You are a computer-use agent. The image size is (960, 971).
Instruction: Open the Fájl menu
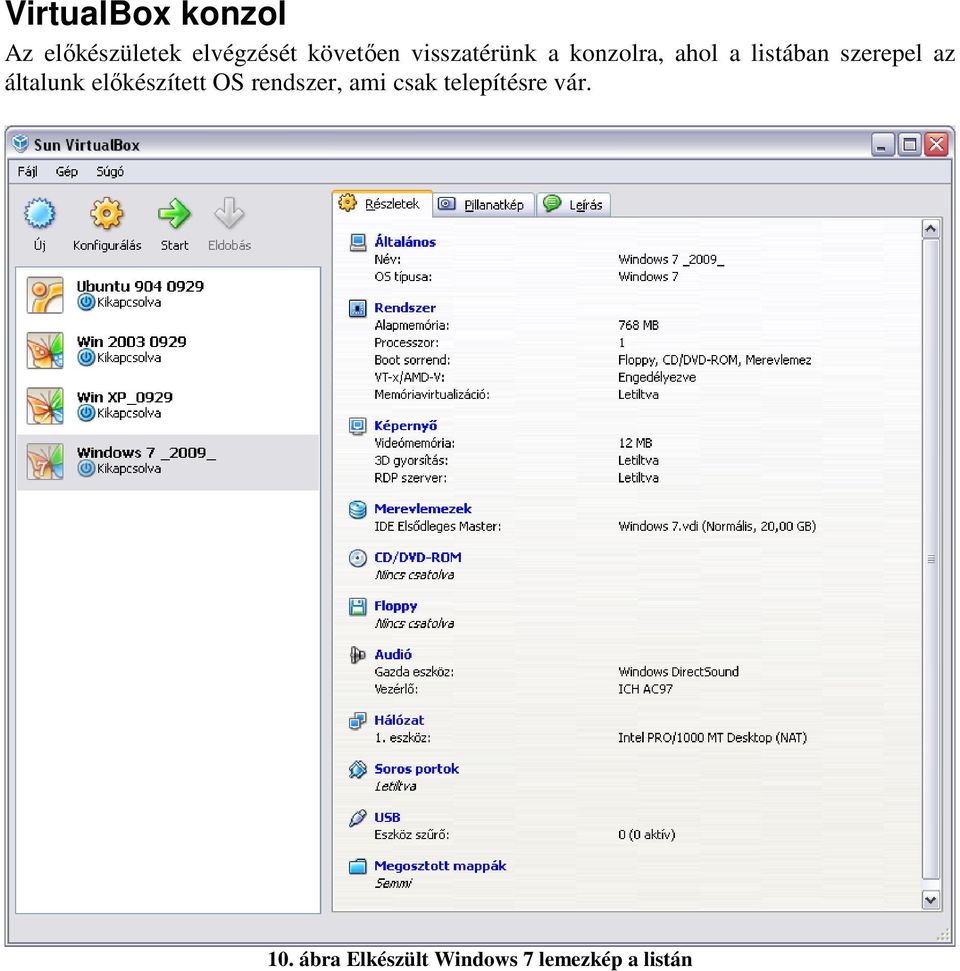coord(27,172)
